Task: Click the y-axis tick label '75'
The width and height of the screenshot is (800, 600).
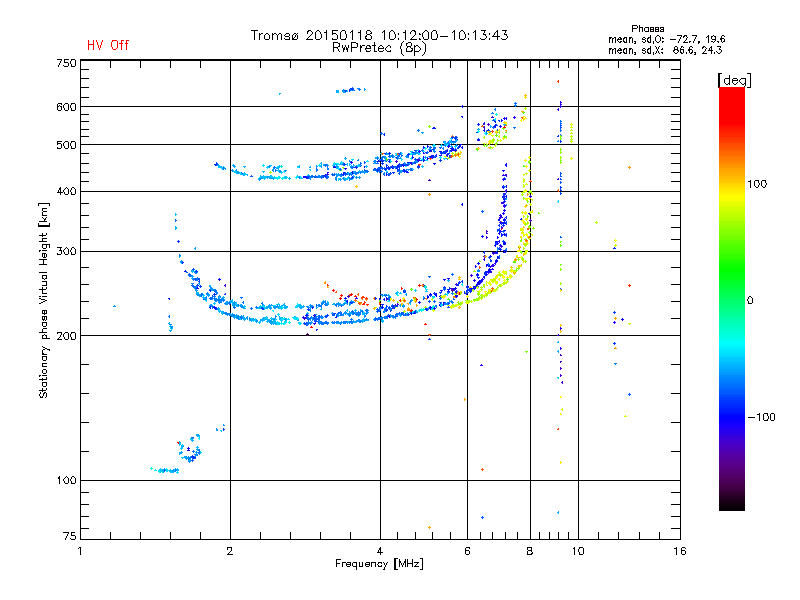Action: point(70,536)
